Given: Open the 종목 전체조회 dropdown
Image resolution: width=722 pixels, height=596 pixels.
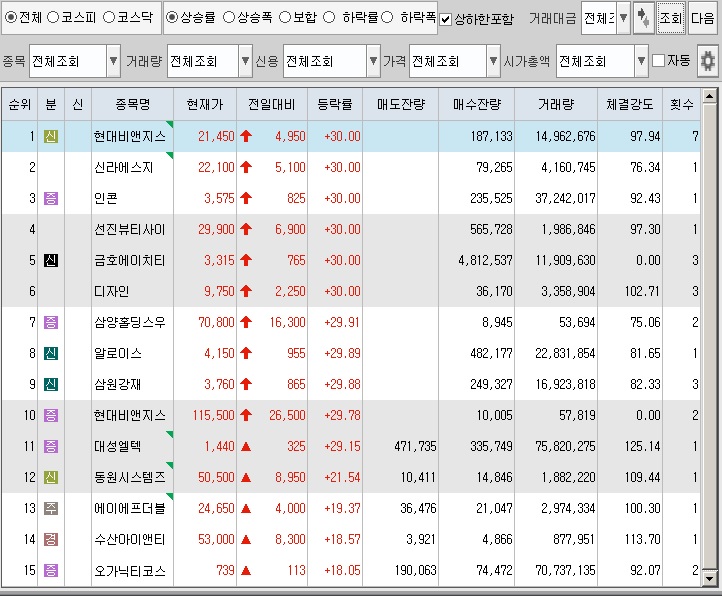Looking at the screenshot, I should [113, 61].
